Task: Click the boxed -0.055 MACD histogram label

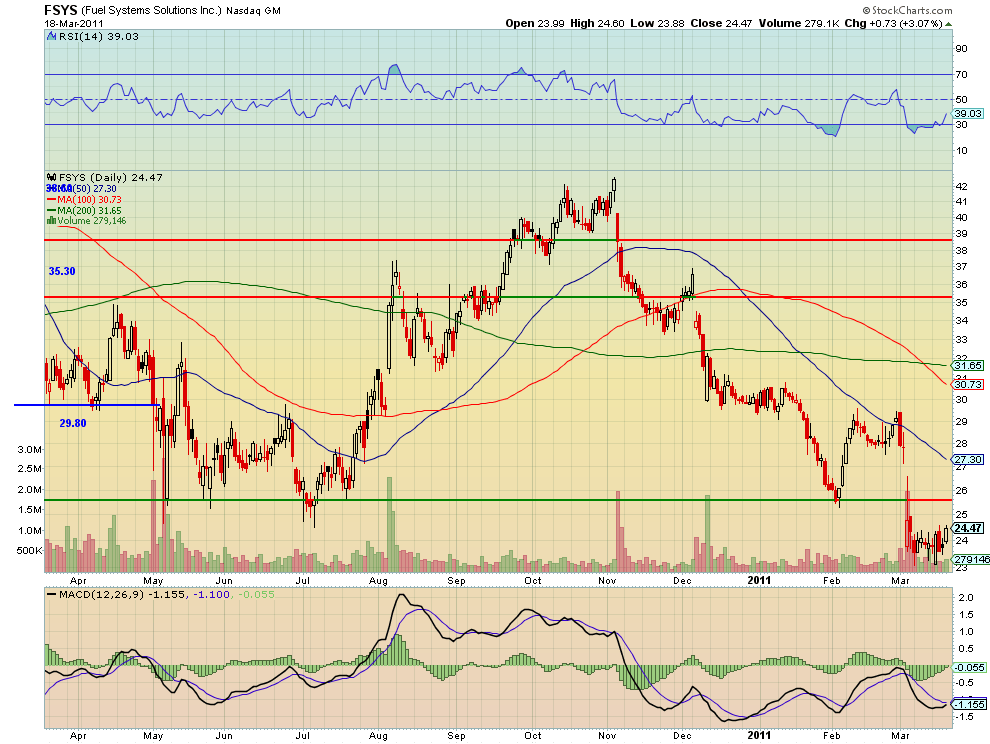Action: click(970, 668)
